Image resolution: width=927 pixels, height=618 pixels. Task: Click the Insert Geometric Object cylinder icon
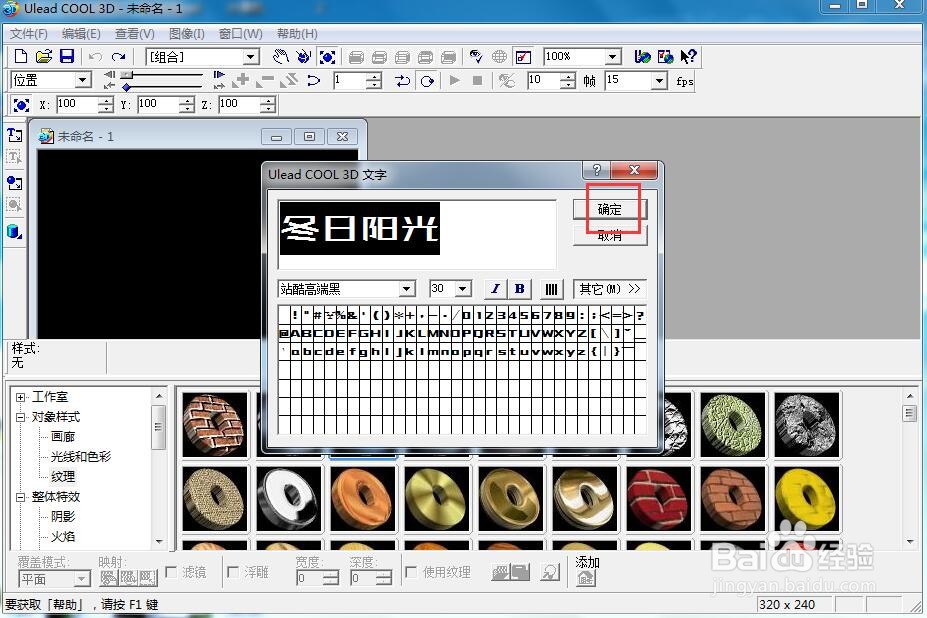pos(15,231)
